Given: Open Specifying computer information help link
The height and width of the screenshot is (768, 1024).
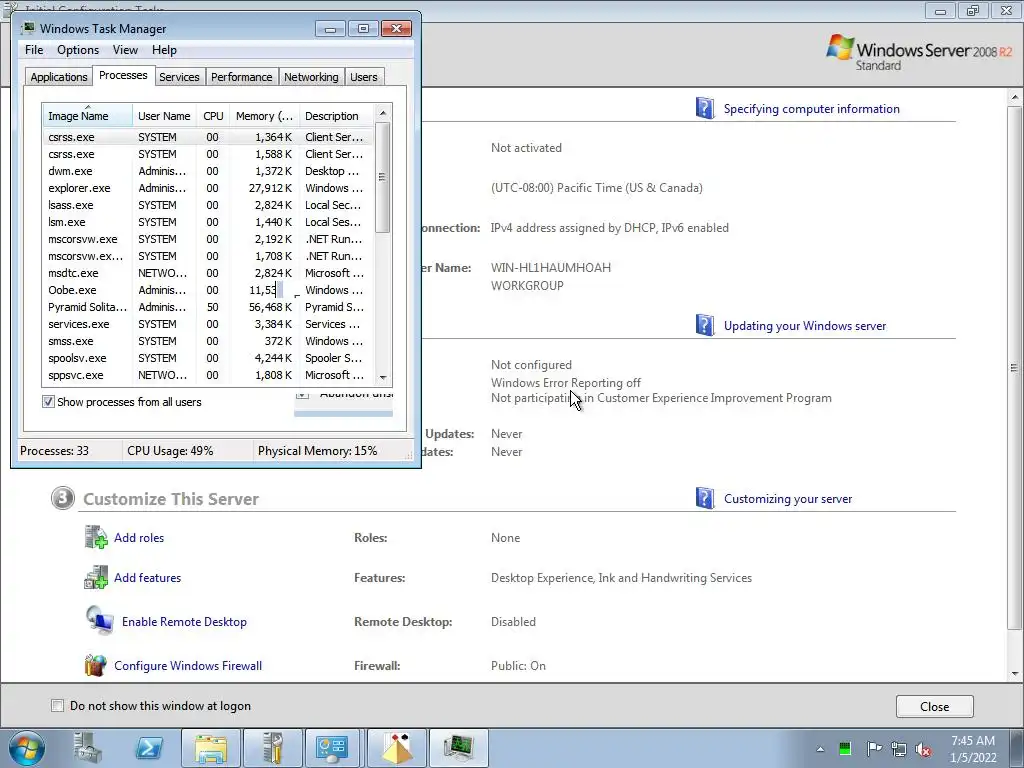Looking at the screenshot, I should [811, 108].
